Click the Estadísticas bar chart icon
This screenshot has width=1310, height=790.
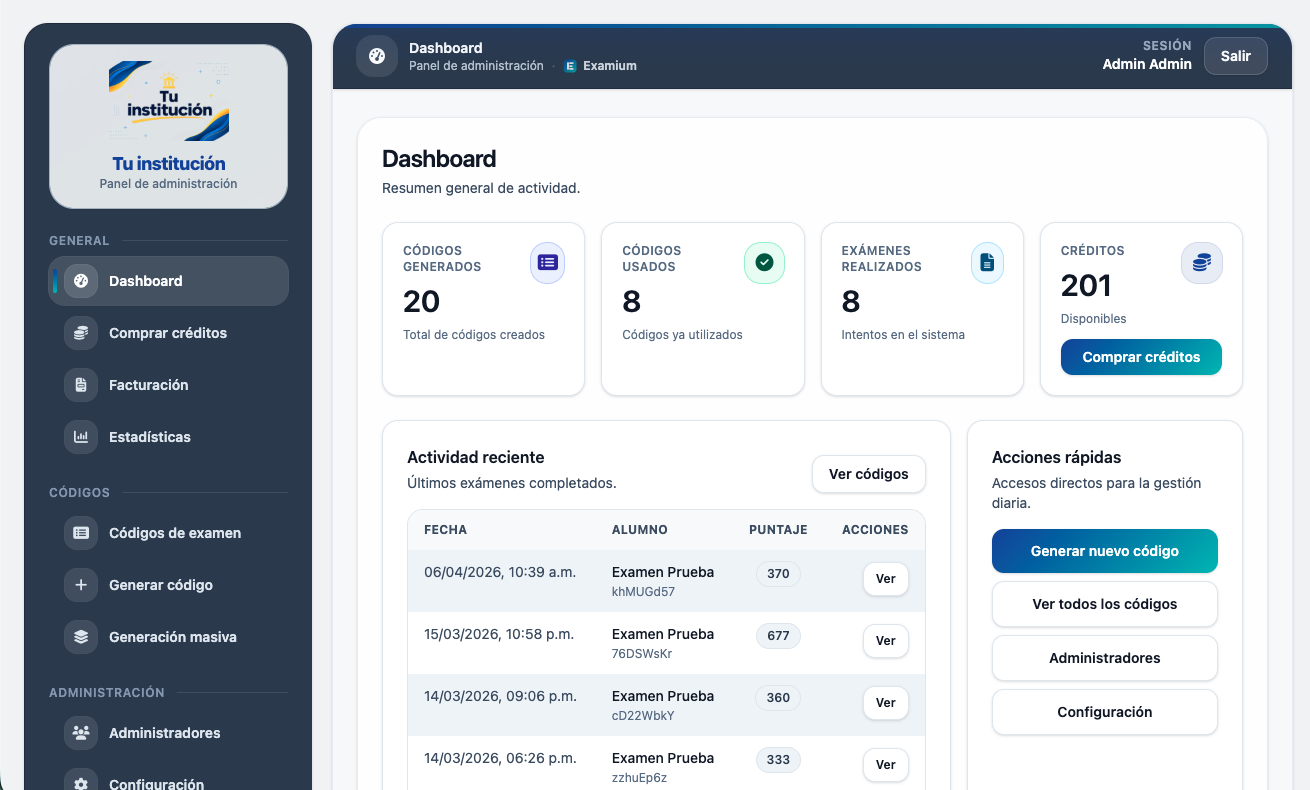tap(81, 437)
